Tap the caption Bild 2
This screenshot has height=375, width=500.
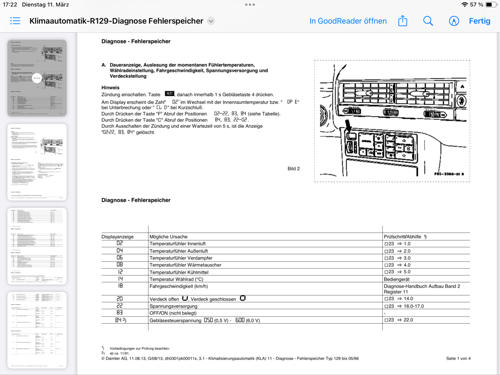click(x=294, y=169)
